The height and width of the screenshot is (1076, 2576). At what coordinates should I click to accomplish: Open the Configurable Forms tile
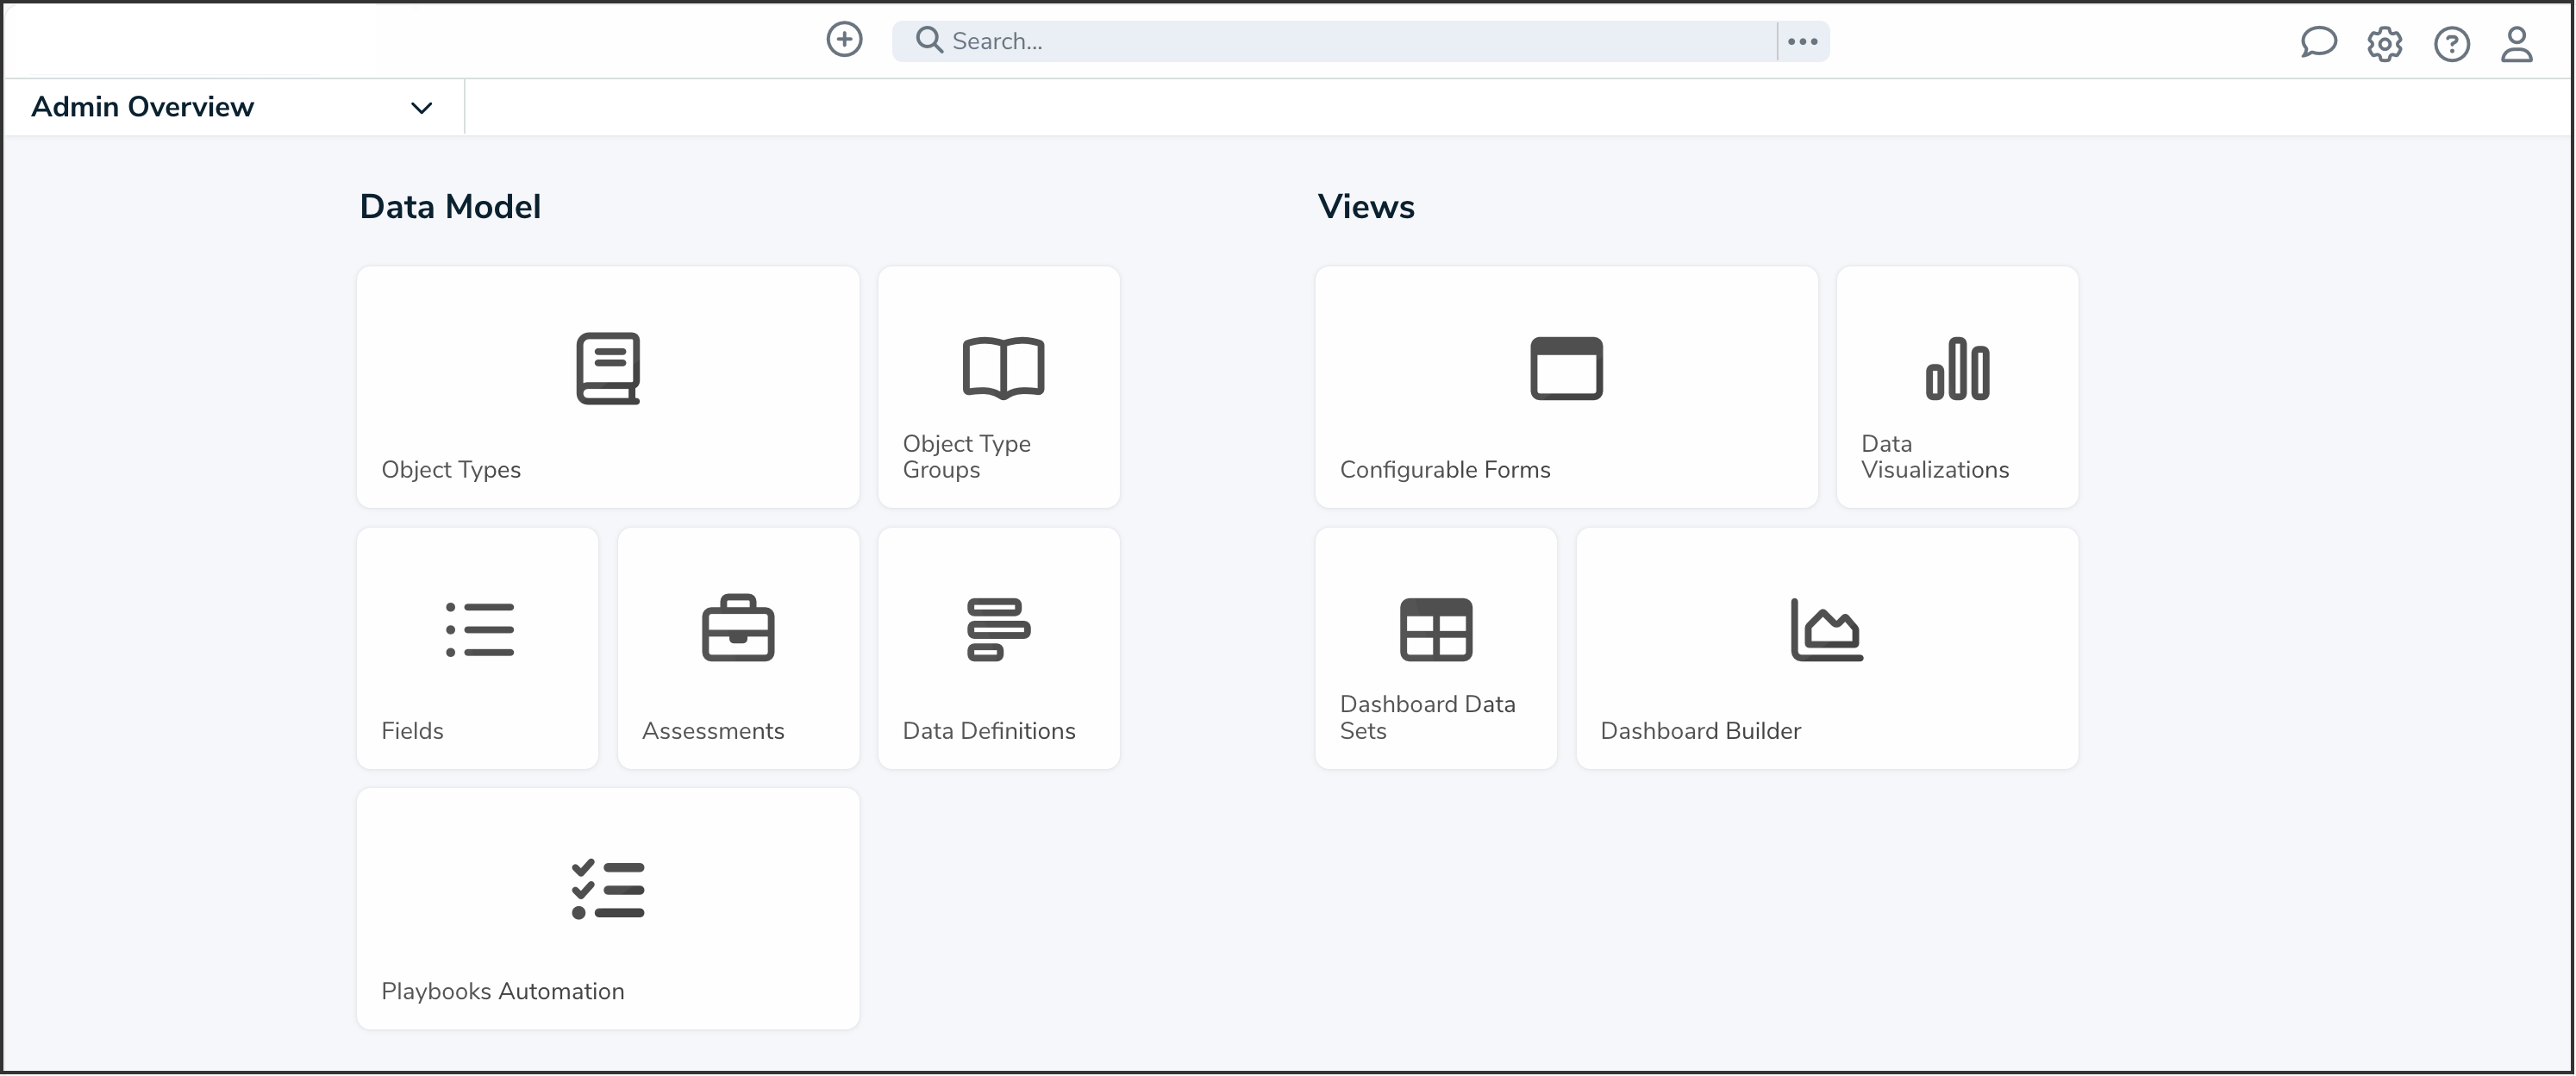pos(1565,387)
